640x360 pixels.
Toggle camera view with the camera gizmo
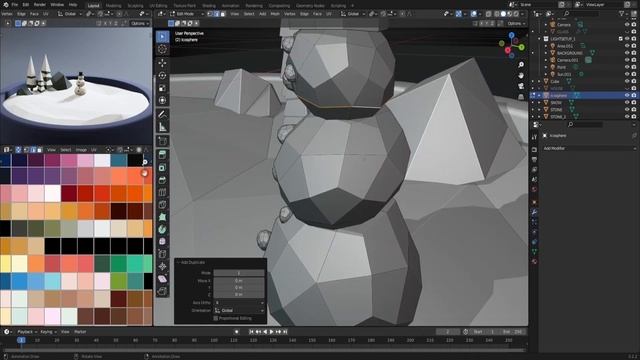click(x=521, y=86)
